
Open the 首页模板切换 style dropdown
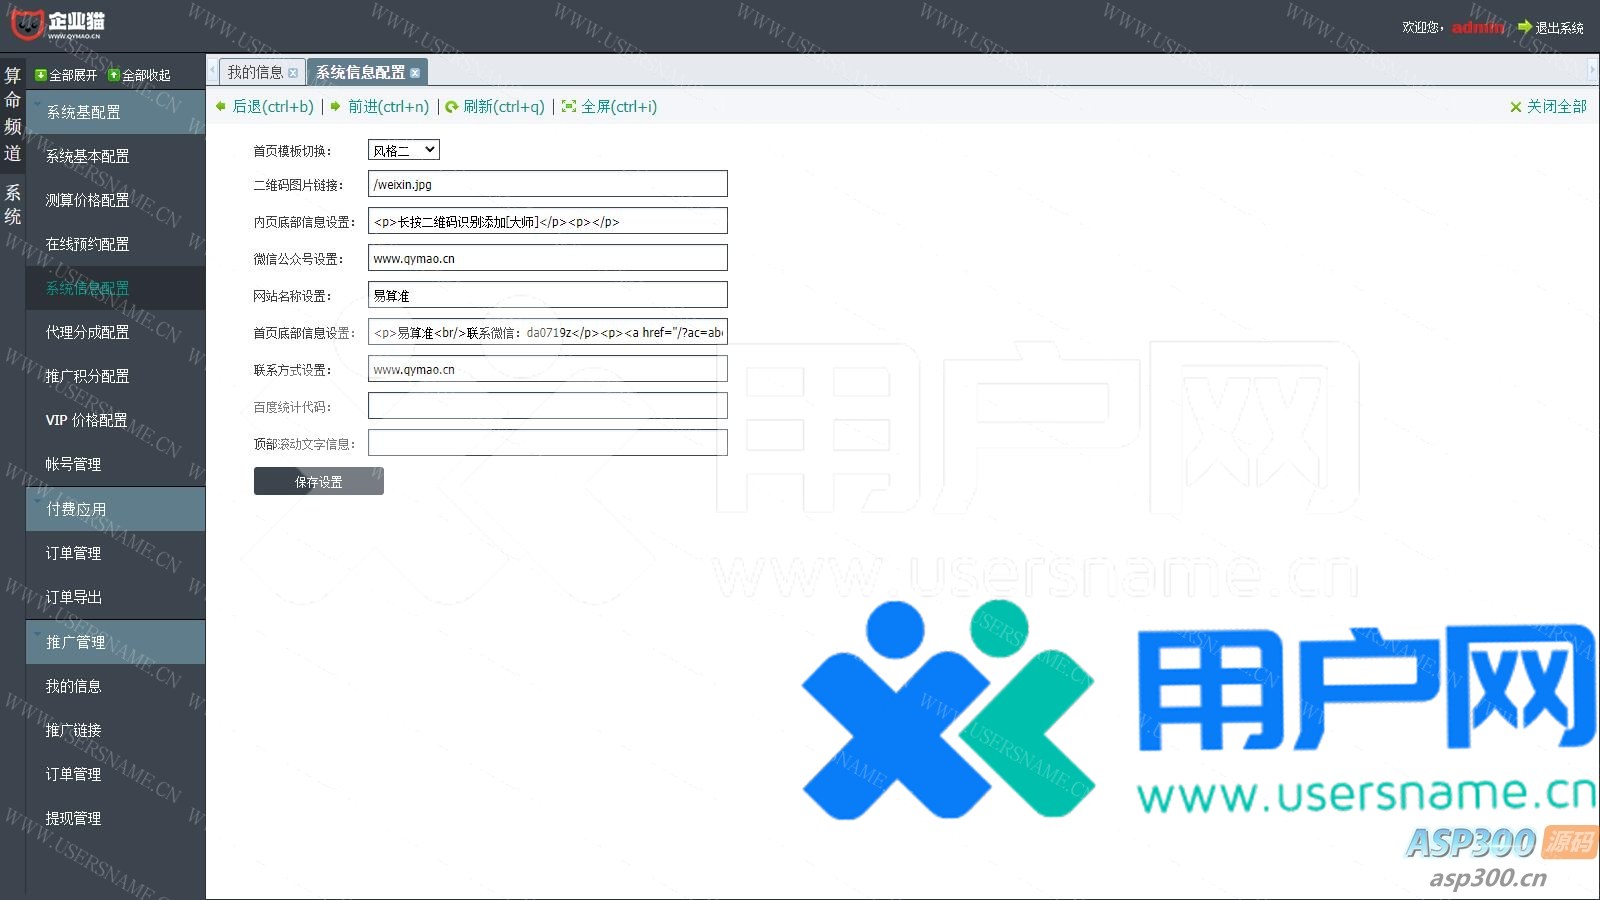pyautogui.click(x=403, y=150)
